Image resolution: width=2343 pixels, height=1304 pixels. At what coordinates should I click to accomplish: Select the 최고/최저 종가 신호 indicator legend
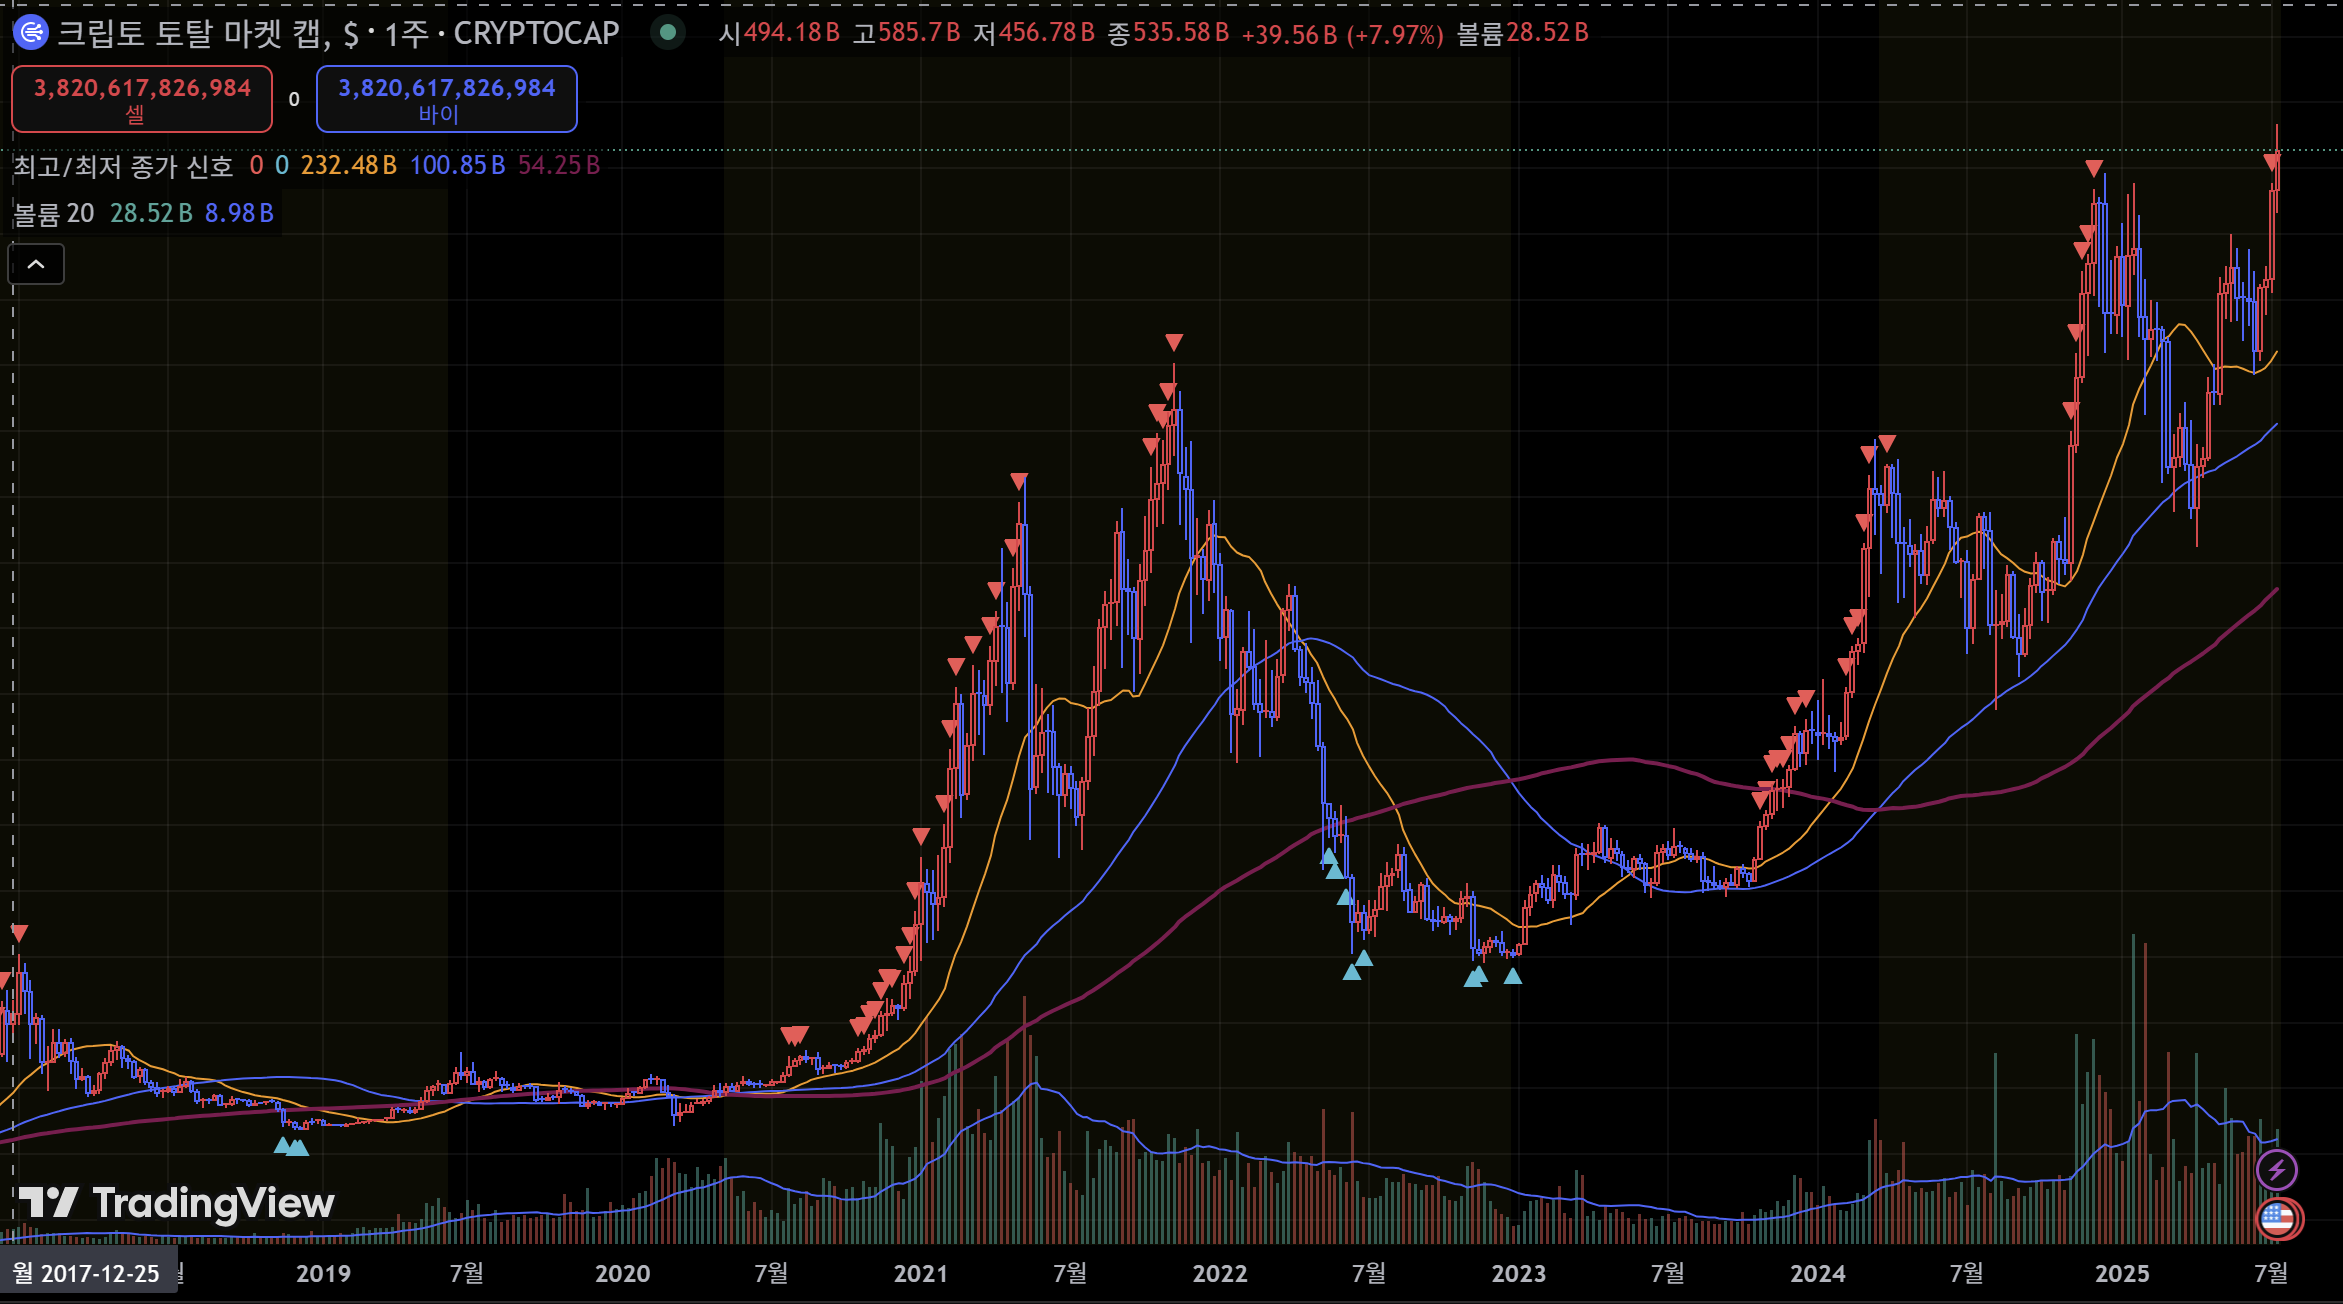(x=122, y=166)
